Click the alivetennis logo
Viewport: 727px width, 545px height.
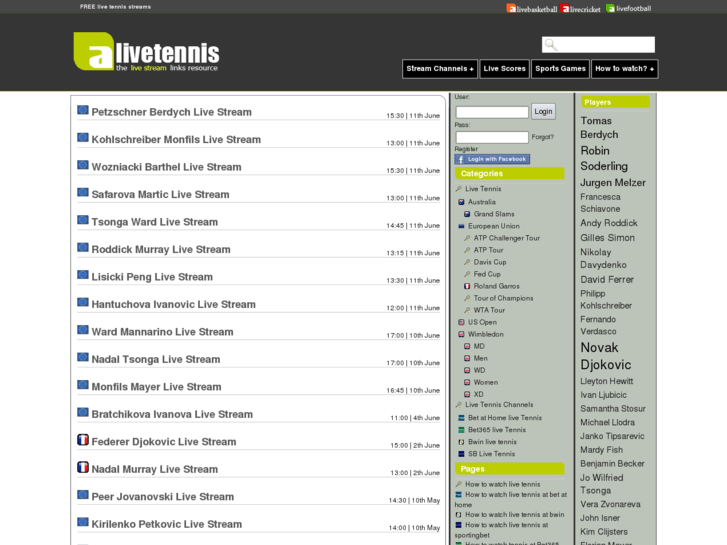point(147,52)
